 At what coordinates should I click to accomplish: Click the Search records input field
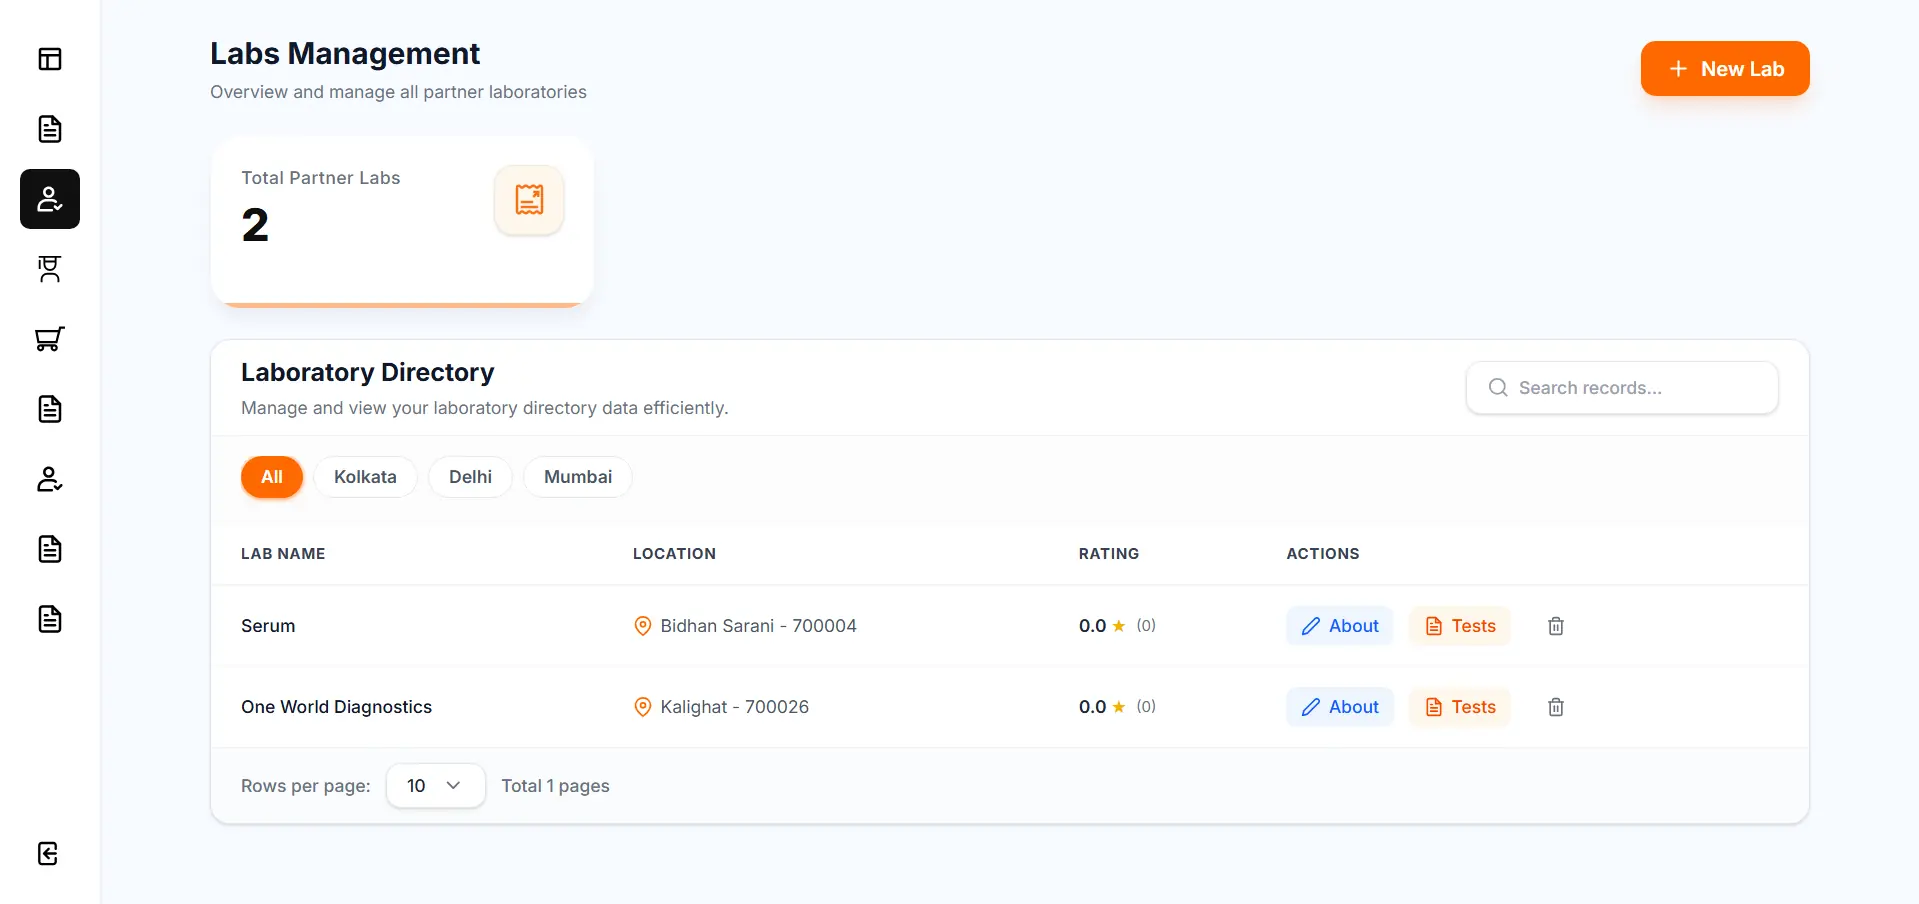coord(1622,388)
